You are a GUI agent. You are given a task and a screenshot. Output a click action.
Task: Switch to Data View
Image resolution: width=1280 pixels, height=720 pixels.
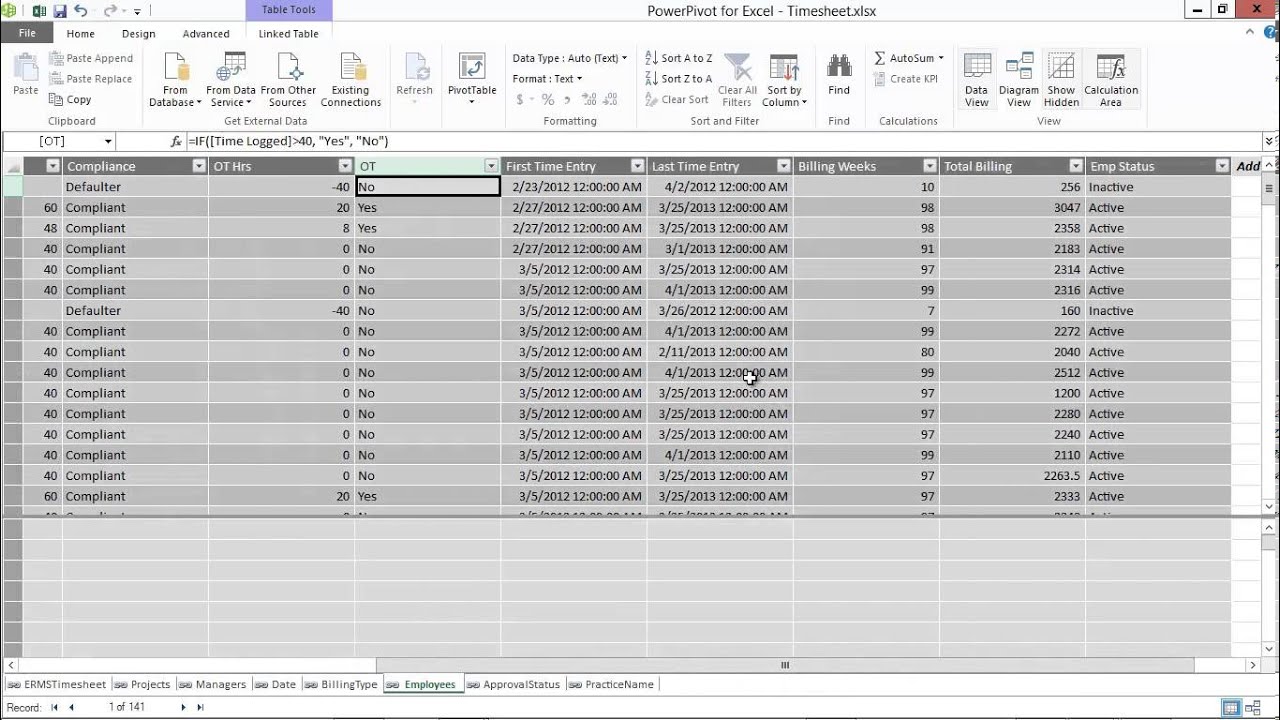pyautogui.click(x=976, y=80)
